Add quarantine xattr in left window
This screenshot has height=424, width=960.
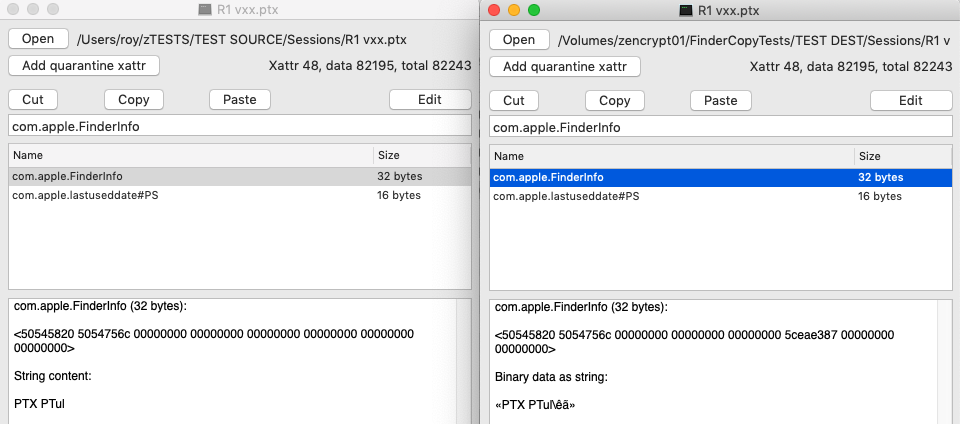pos(84,66)
